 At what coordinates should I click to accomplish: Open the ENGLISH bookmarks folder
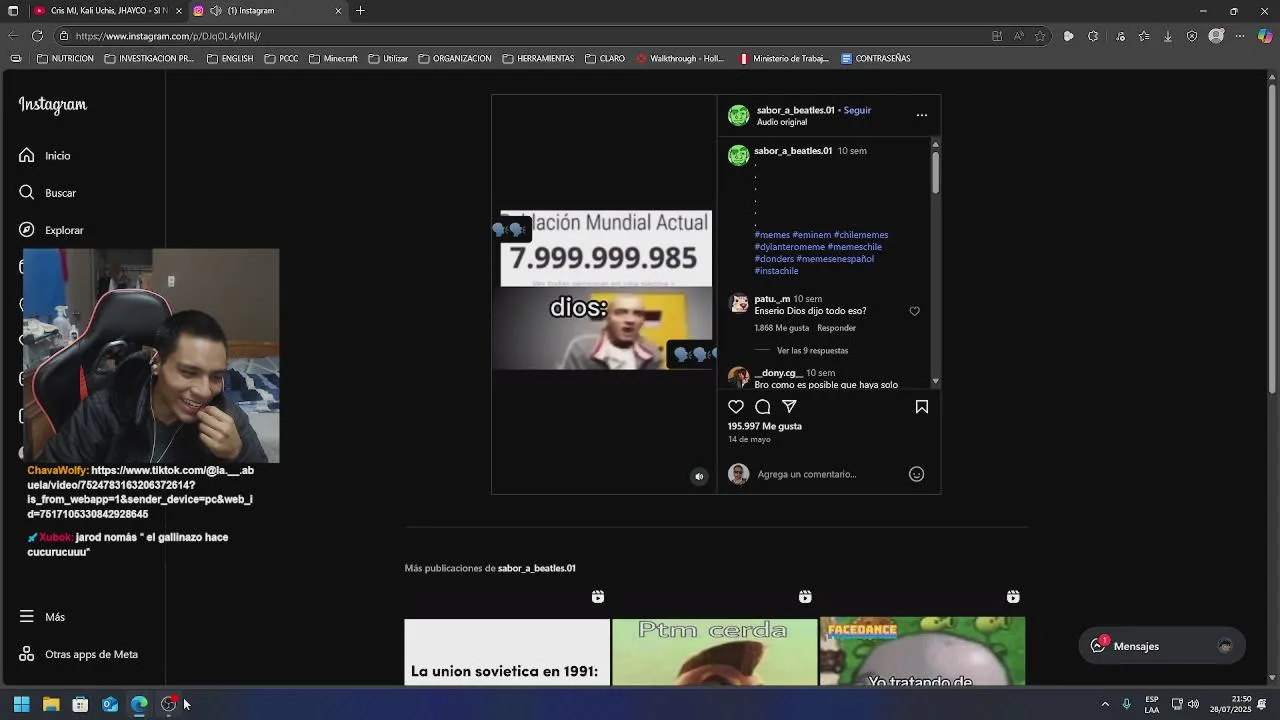(x=230, y=59)
